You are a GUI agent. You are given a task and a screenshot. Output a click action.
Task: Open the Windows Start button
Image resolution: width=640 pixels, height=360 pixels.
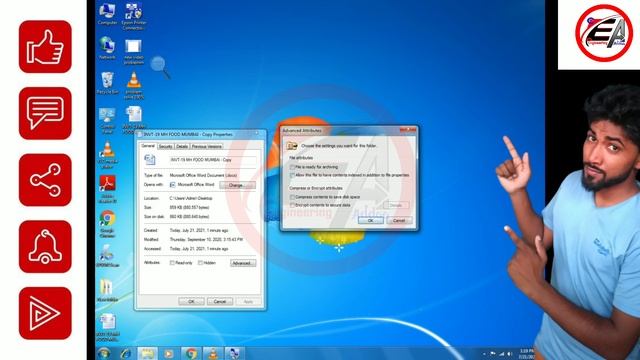point(104,353)
